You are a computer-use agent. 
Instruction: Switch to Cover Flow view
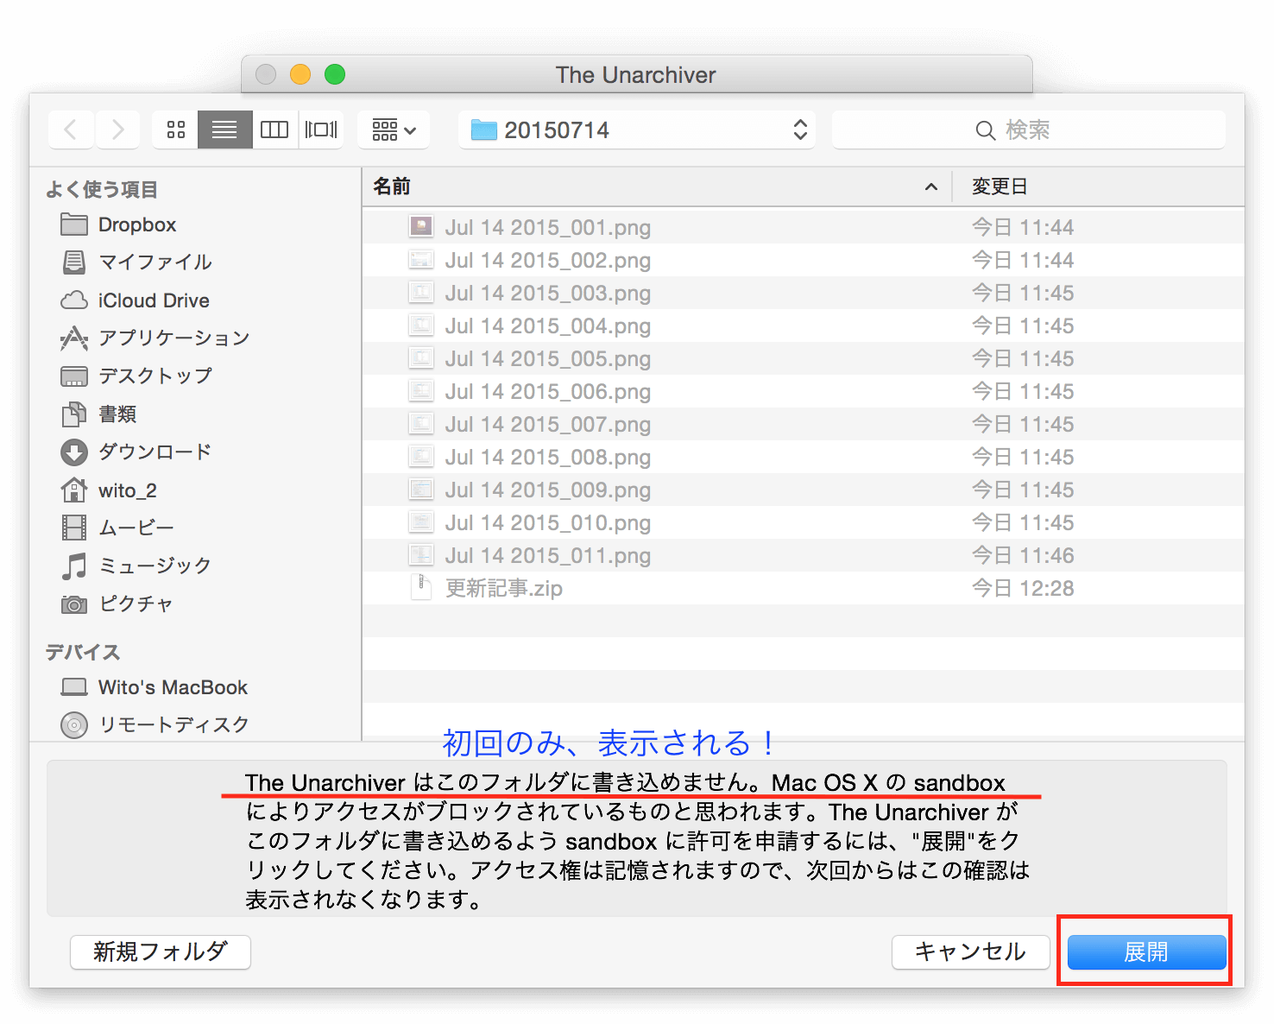pos(321,130)
